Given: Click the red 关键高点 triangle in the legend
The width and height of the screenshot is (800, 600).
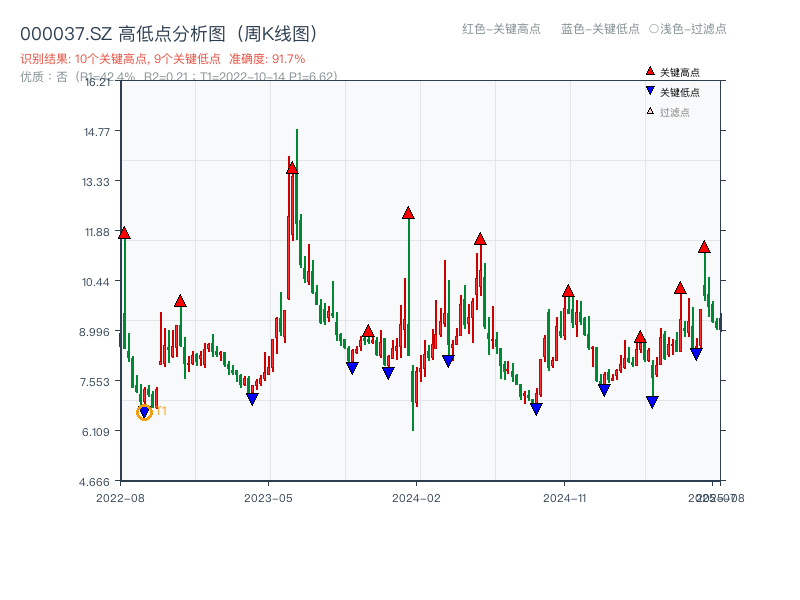Looking at the screenshot, I should pyautogui.click(x=651, y=71).
